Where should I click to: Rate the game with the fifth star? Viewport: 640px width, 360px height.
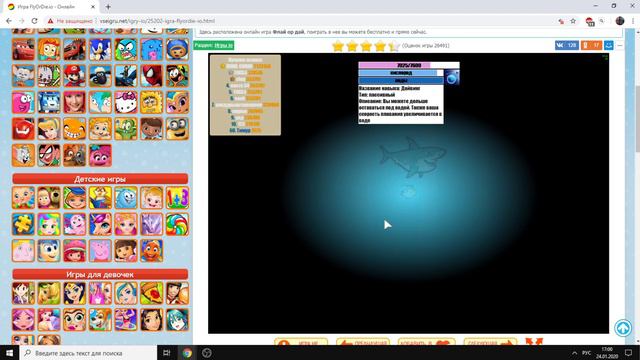point(393,46)
